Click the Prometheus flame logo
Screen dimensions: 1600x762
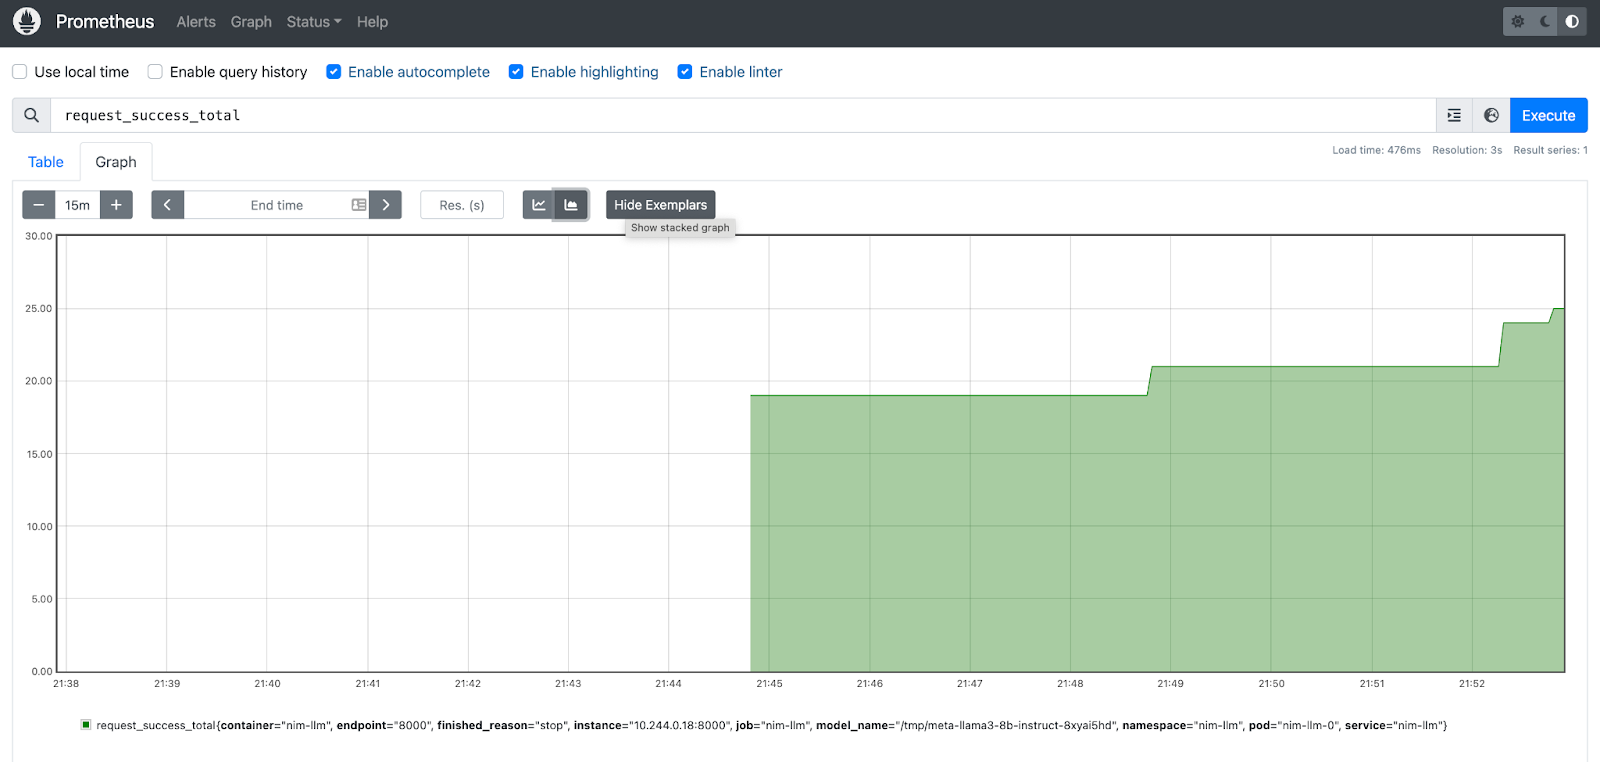click(27, 21)
